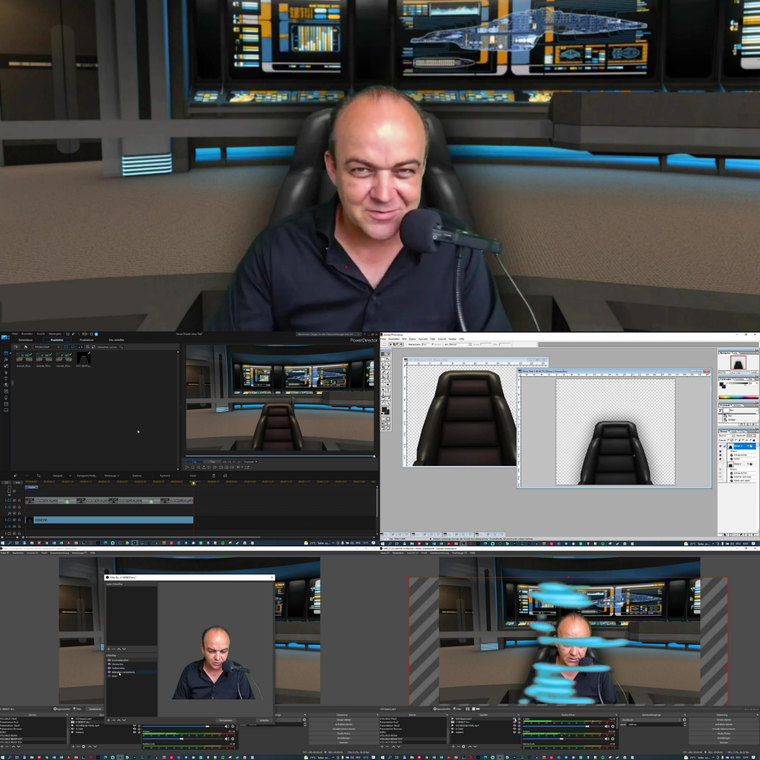Open the Media Room in PowerDirector sidebar

coord(6,353)
